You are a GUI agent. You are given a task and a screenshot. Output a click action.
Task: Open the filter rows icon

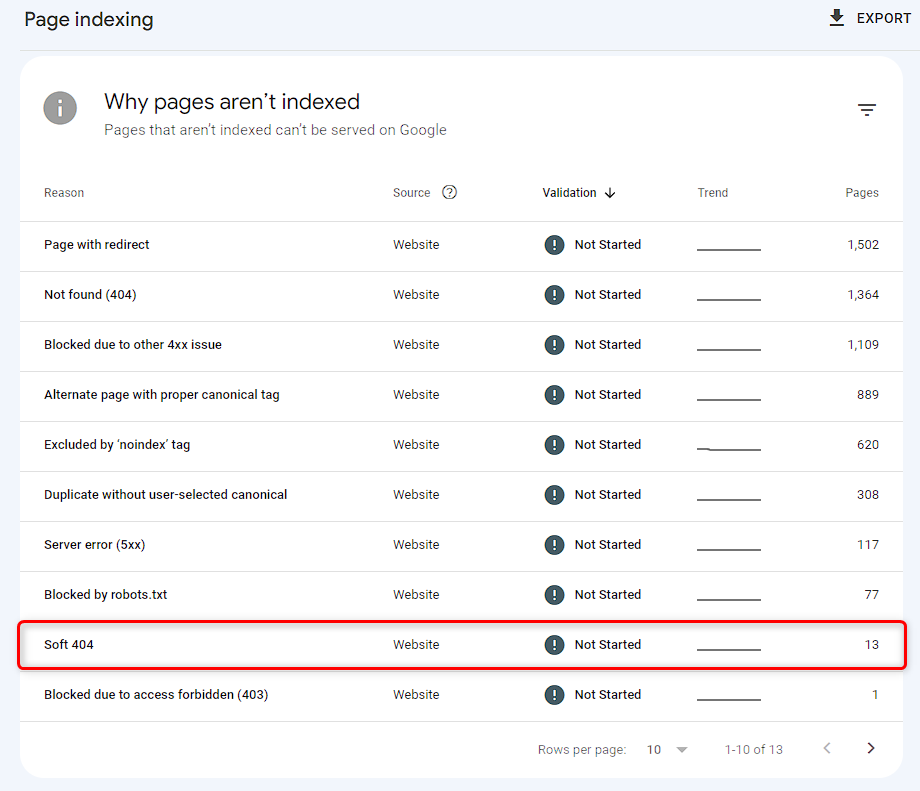[867, 110]
